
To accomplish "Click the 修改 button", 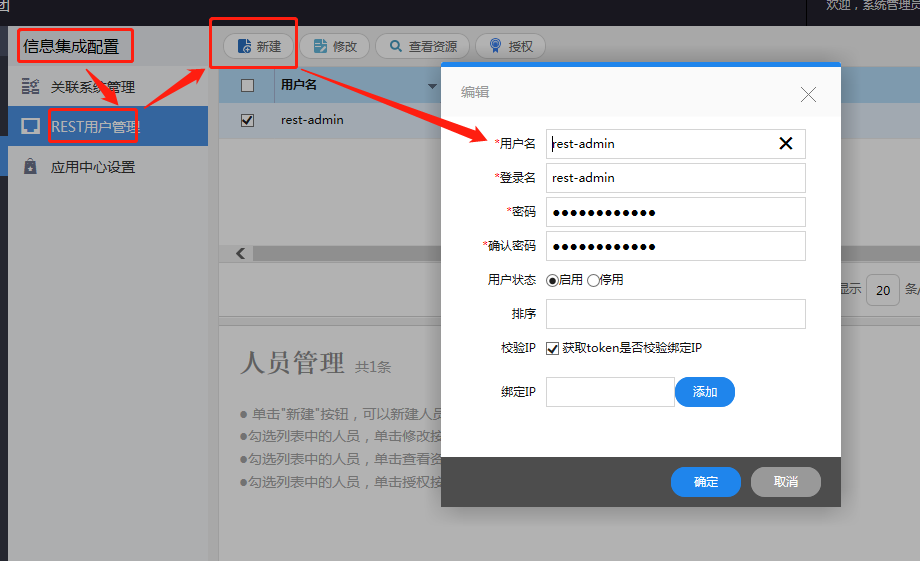I will tap(334, 46).
